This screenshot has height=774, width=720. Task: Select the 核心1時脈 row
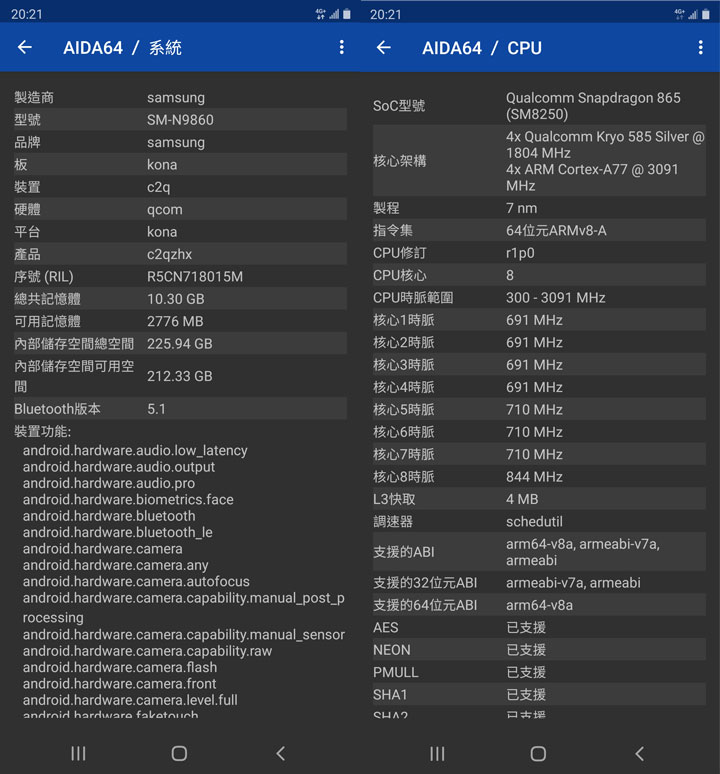[x=539, y=320]
